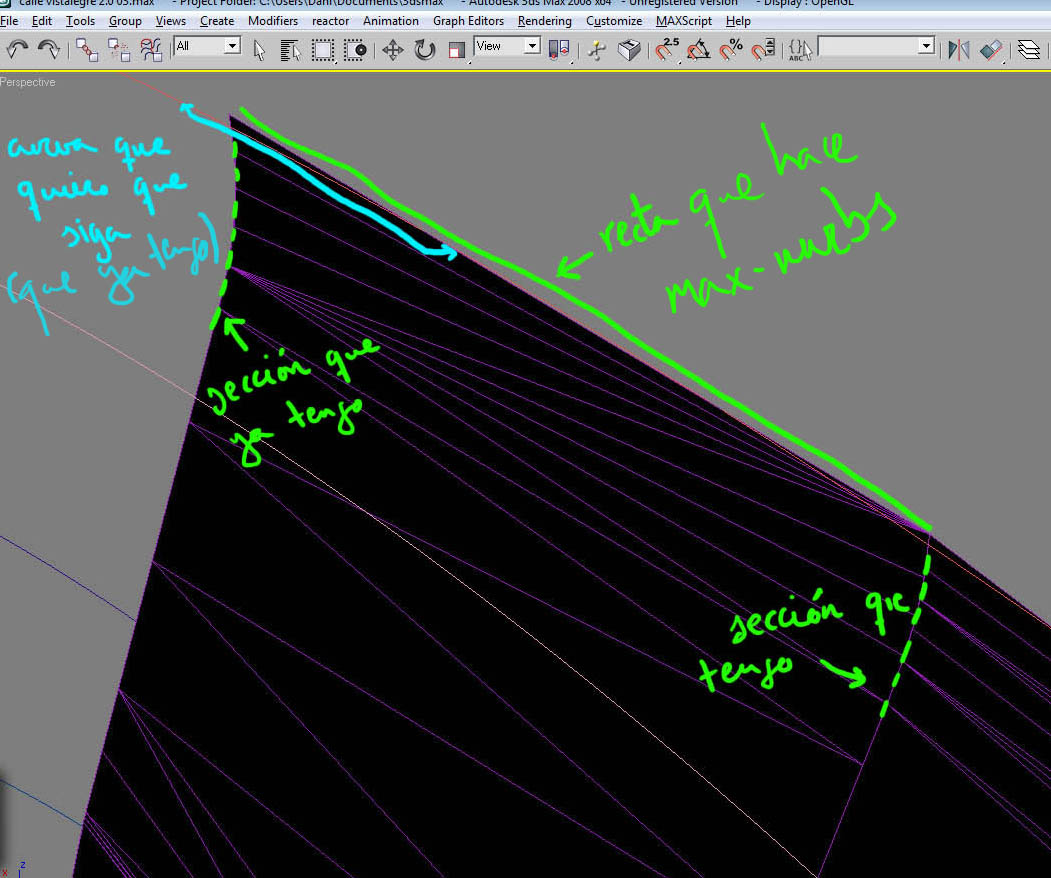Click the Unlink Selection icon
The height and width of the screenshot is (878, 1051).
coord(119,50)
